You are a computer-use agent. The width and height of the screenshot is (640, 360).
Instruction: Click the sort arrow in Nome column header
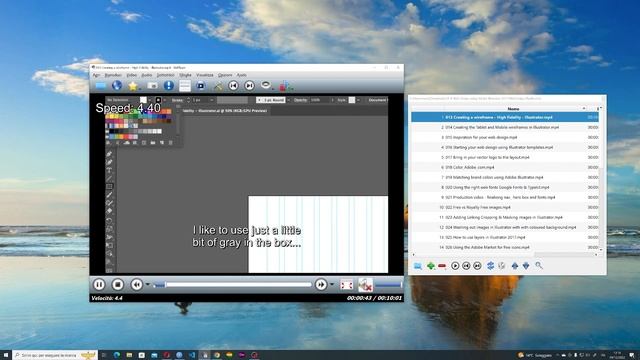584,109
